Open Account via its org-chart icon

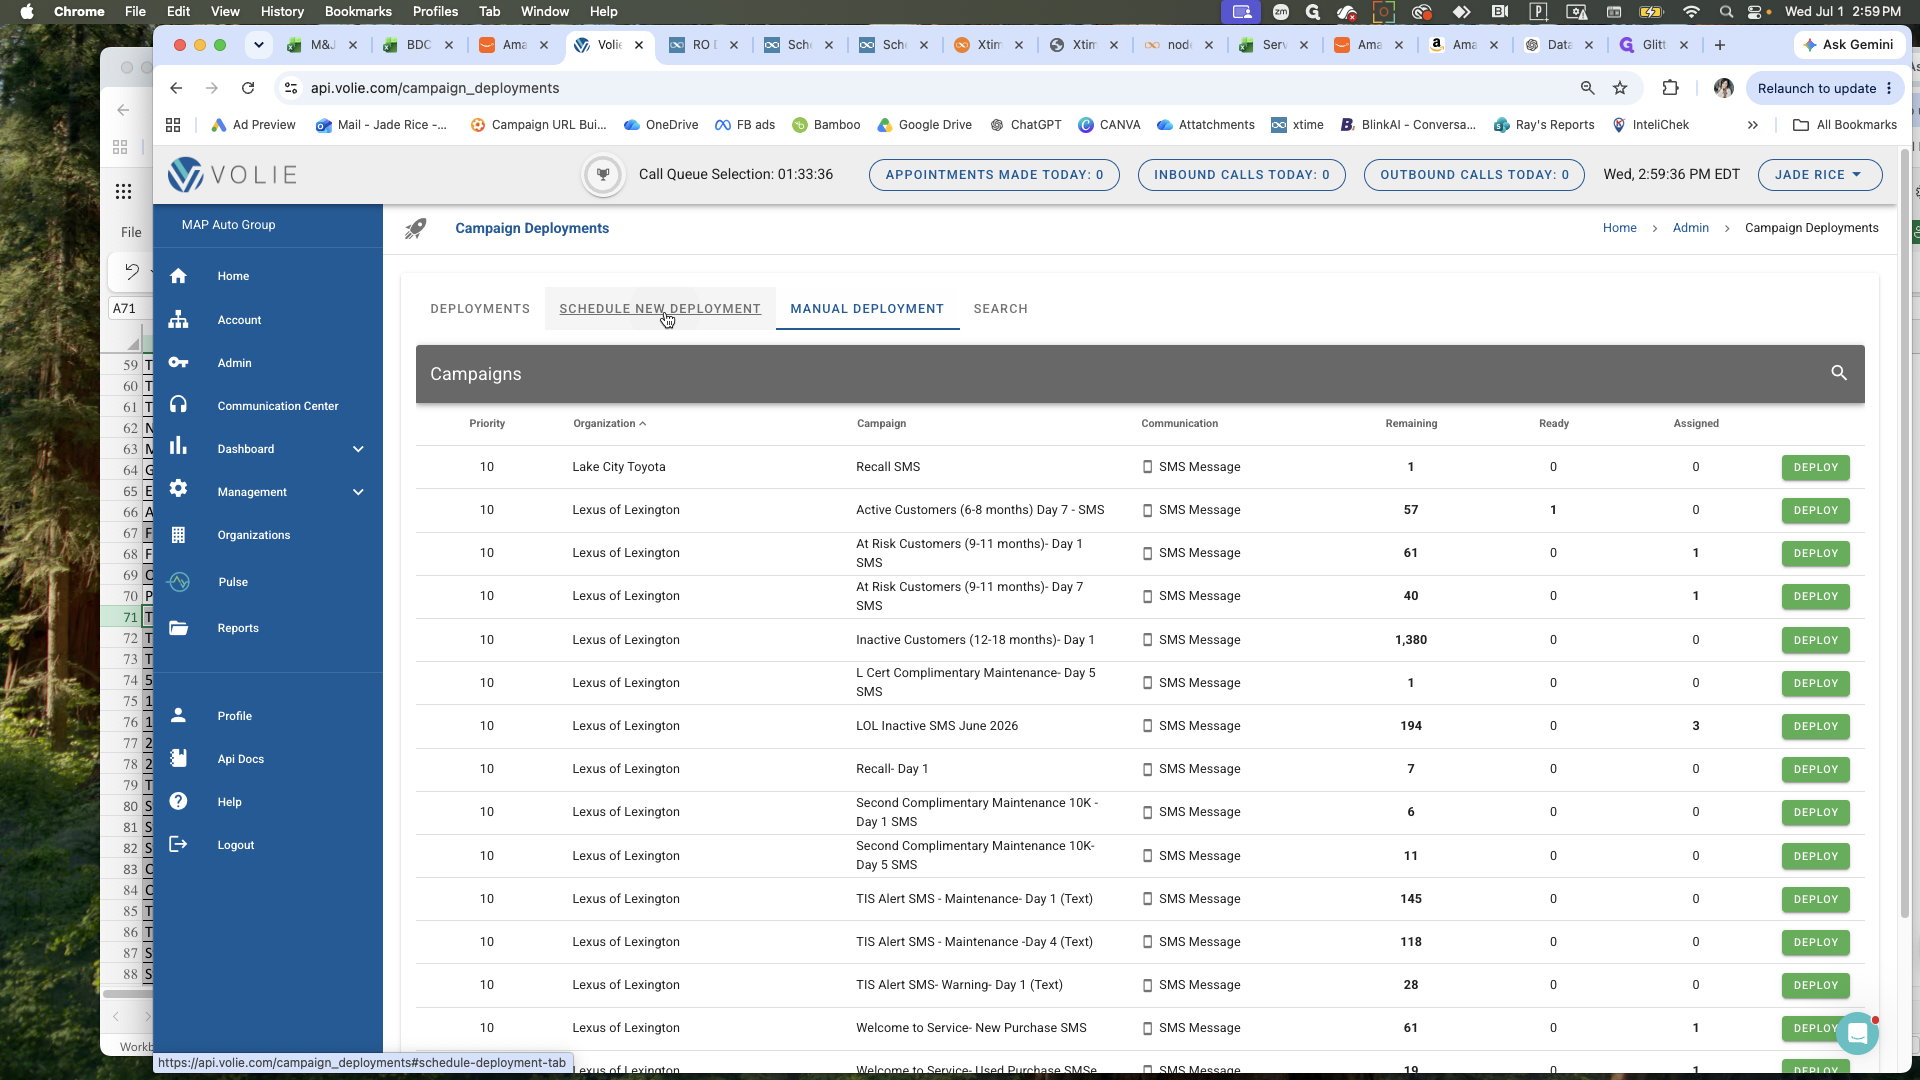coord(178,320)
